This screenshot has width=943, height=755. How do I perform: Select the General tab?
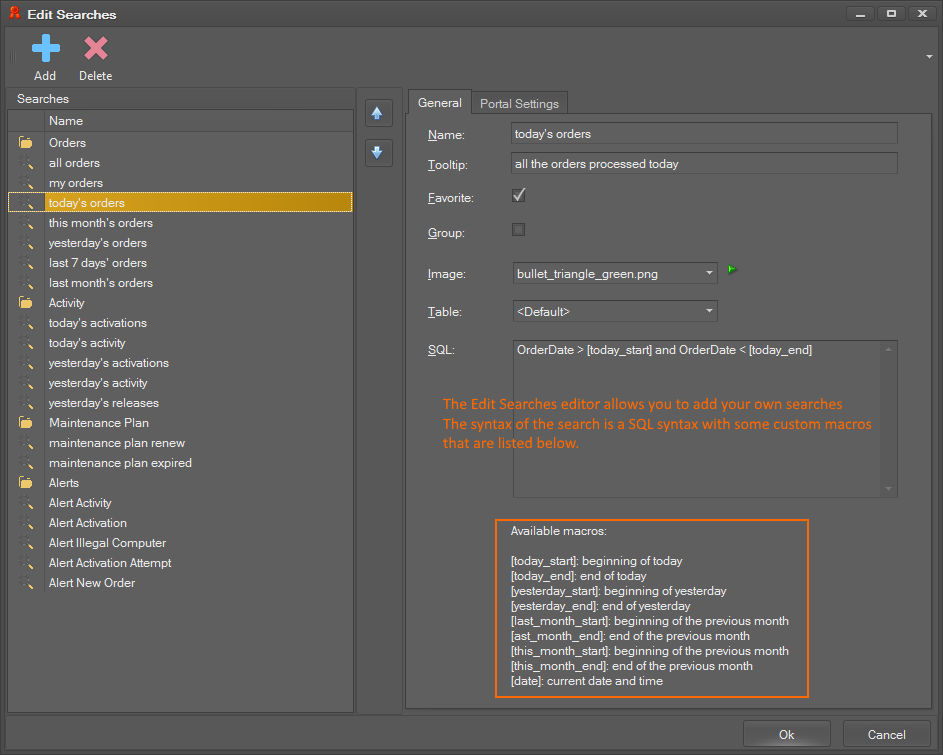pos(440,103)
